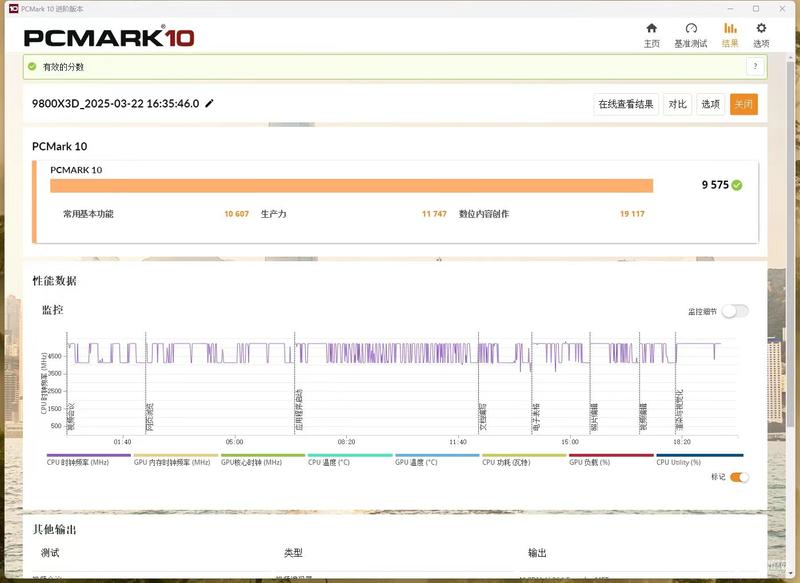The image size is (800, 583).
Task: Select GPU 内存时钟频率 (MHz) legend entry
Action: tap(176, 460)
